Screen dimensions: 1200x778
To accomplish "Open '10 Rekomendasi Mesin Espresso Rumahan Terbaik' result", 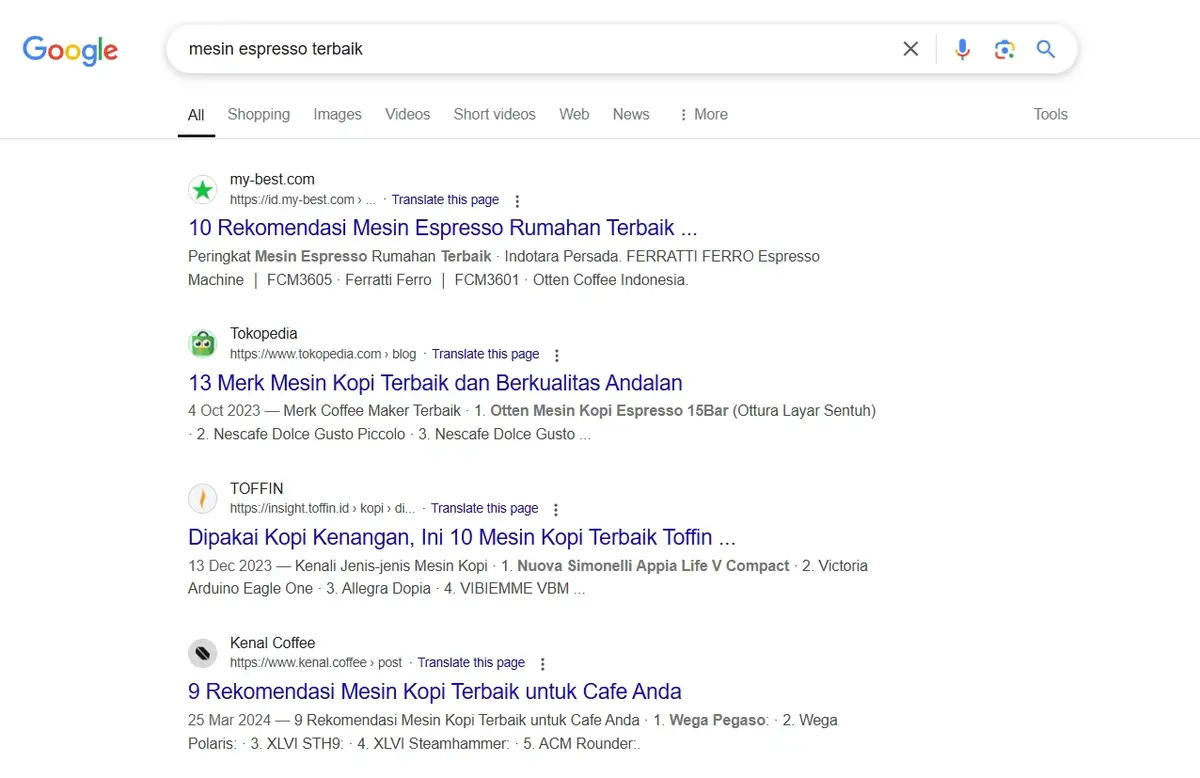I will [x=443, y=228].
